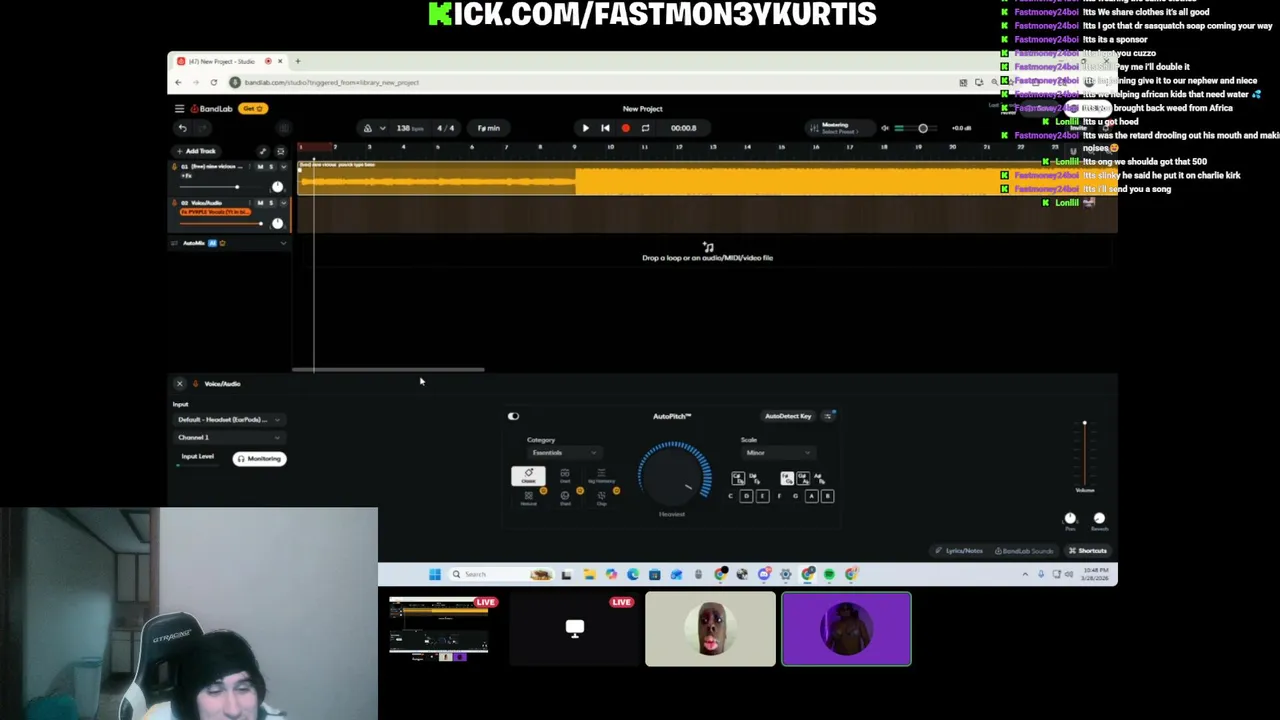Screen dimensions: 1280x720
Task: Select the Duet AutoPitch preset icon
Action: click(x=565, y=476)
